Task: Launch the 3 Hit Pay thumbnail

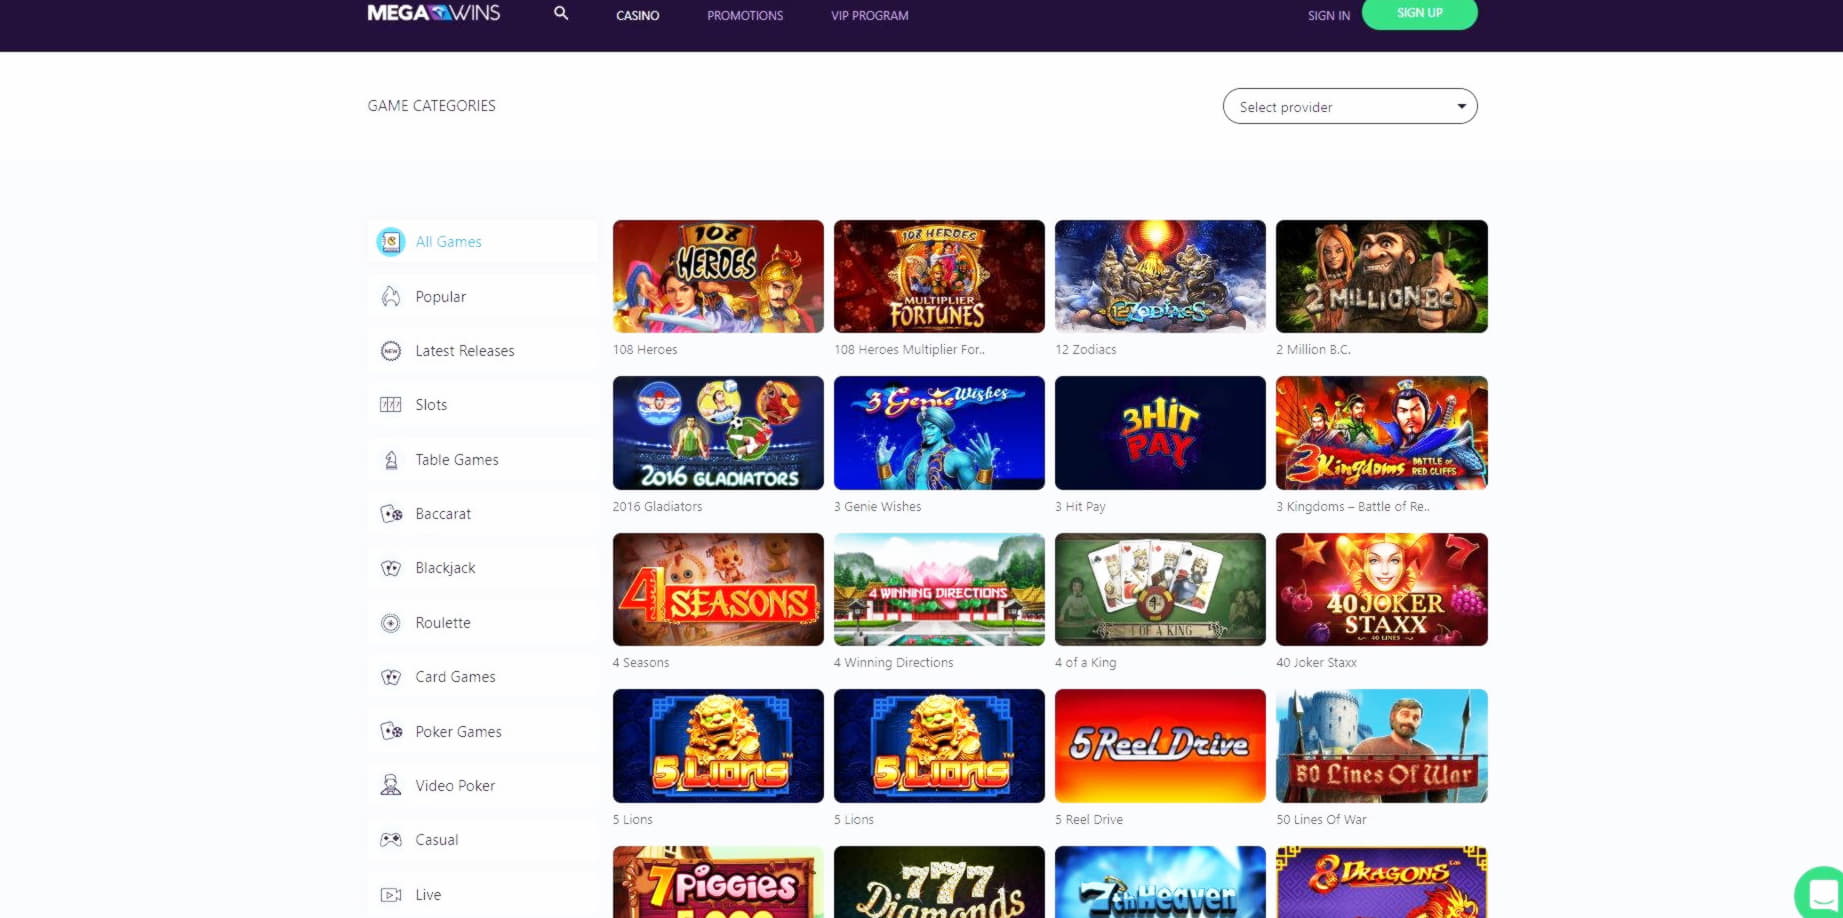Action: tap(1160, 433)
